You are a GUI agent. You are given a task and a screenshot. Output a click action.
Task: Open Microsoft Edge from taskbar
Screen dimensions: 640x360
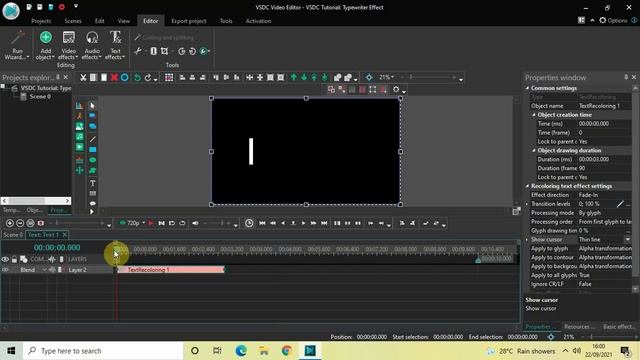coord(241,351)
